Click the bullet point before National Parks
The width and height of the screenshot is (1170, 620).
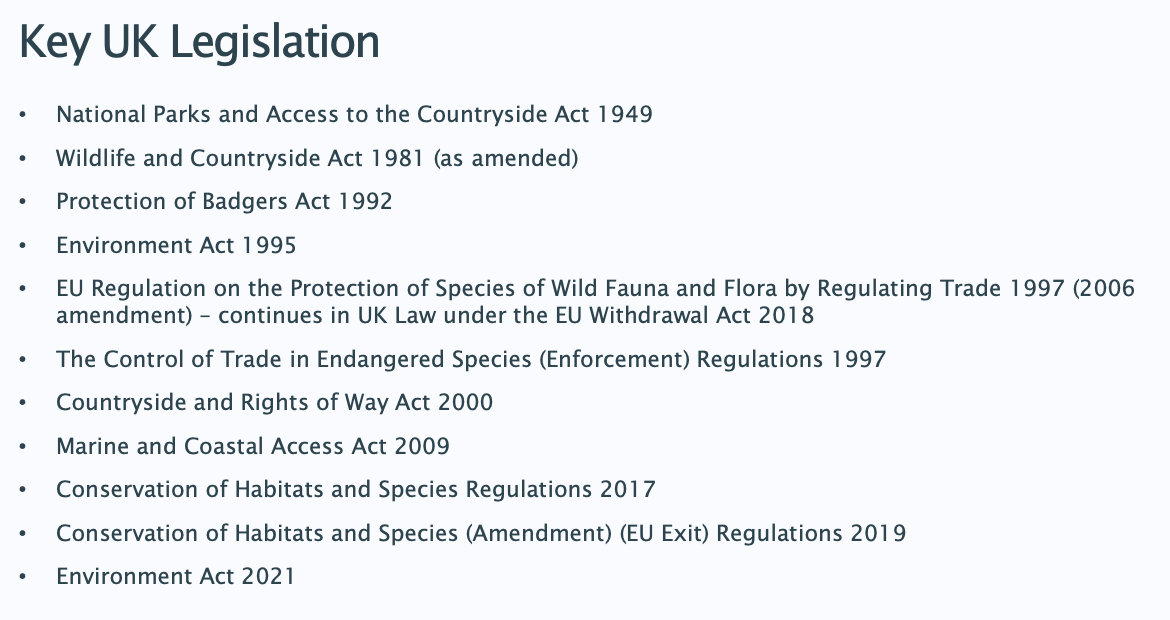[22, 115]
